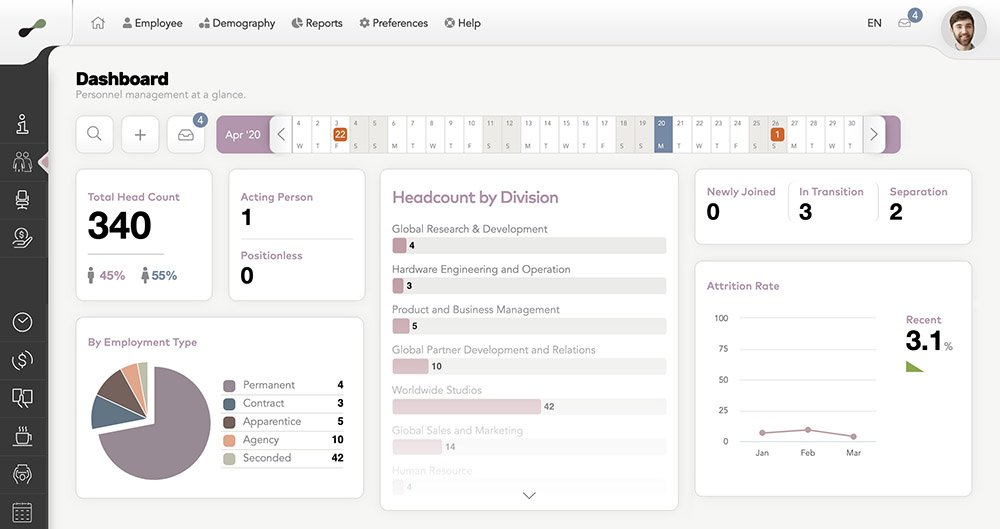Expand Headcount by Division list with chevron
The width and height of the screenshot is (1000, 529).
point(529,495)
